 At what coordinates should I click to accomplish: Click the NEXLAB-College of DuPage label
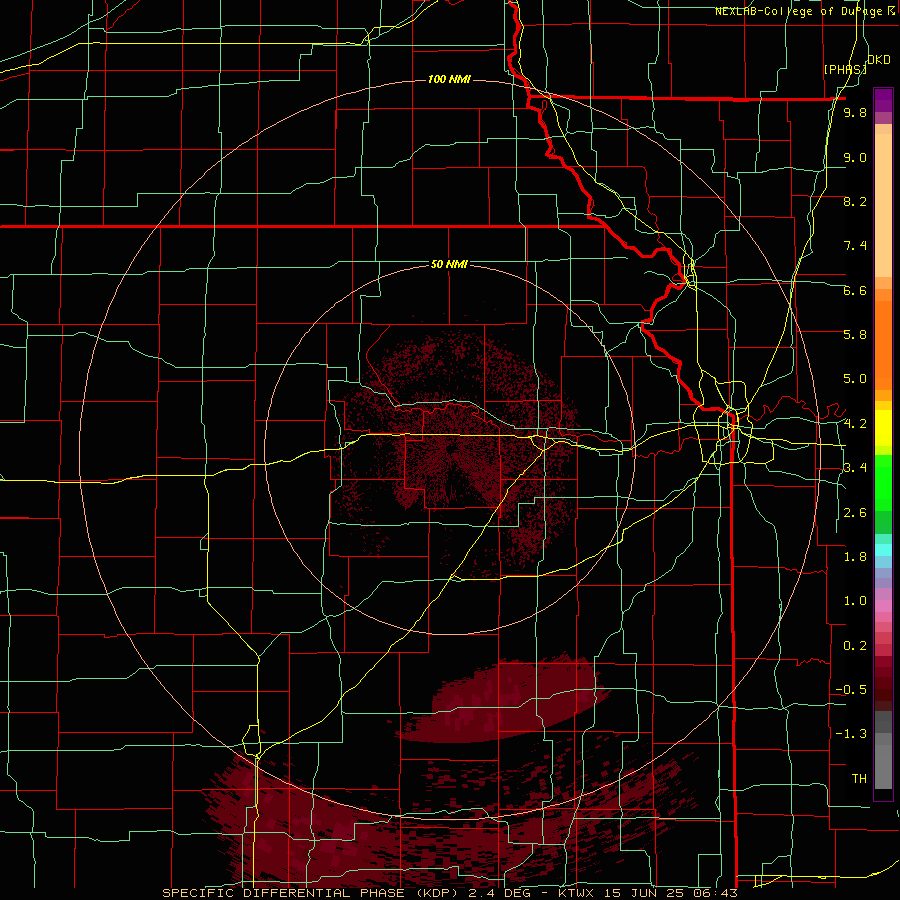click(x=800, y=11)
